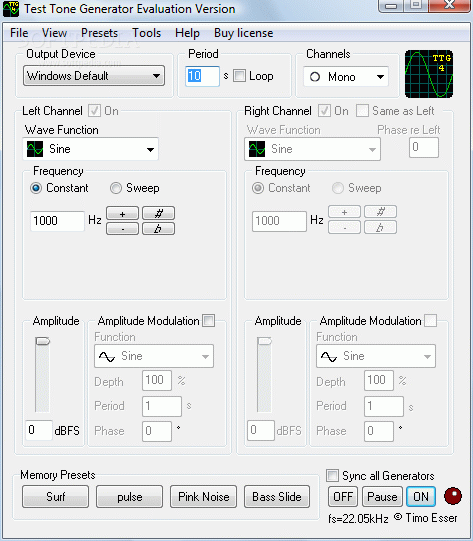Click the Buy license menu item
473x541 pixels.
pyautogui.click(x=244, y=33)
